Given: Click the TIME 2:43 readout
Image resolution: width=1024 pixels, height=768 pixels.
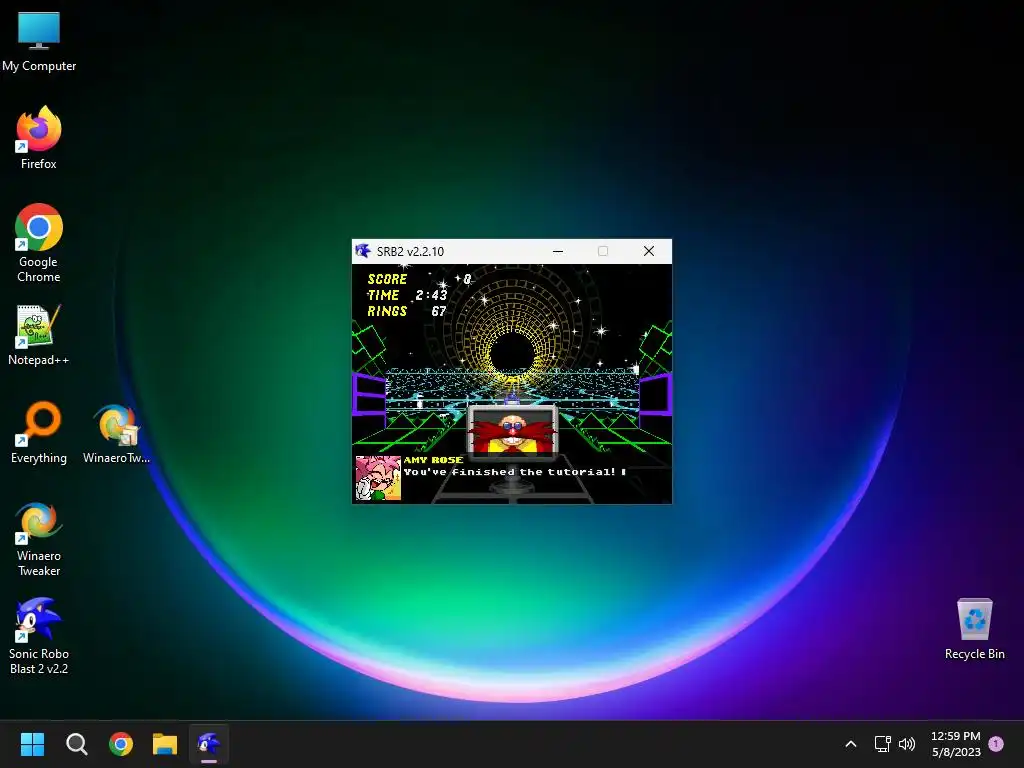Looking at the screenshot, I should pyautogui.click(x=408, y=295).
